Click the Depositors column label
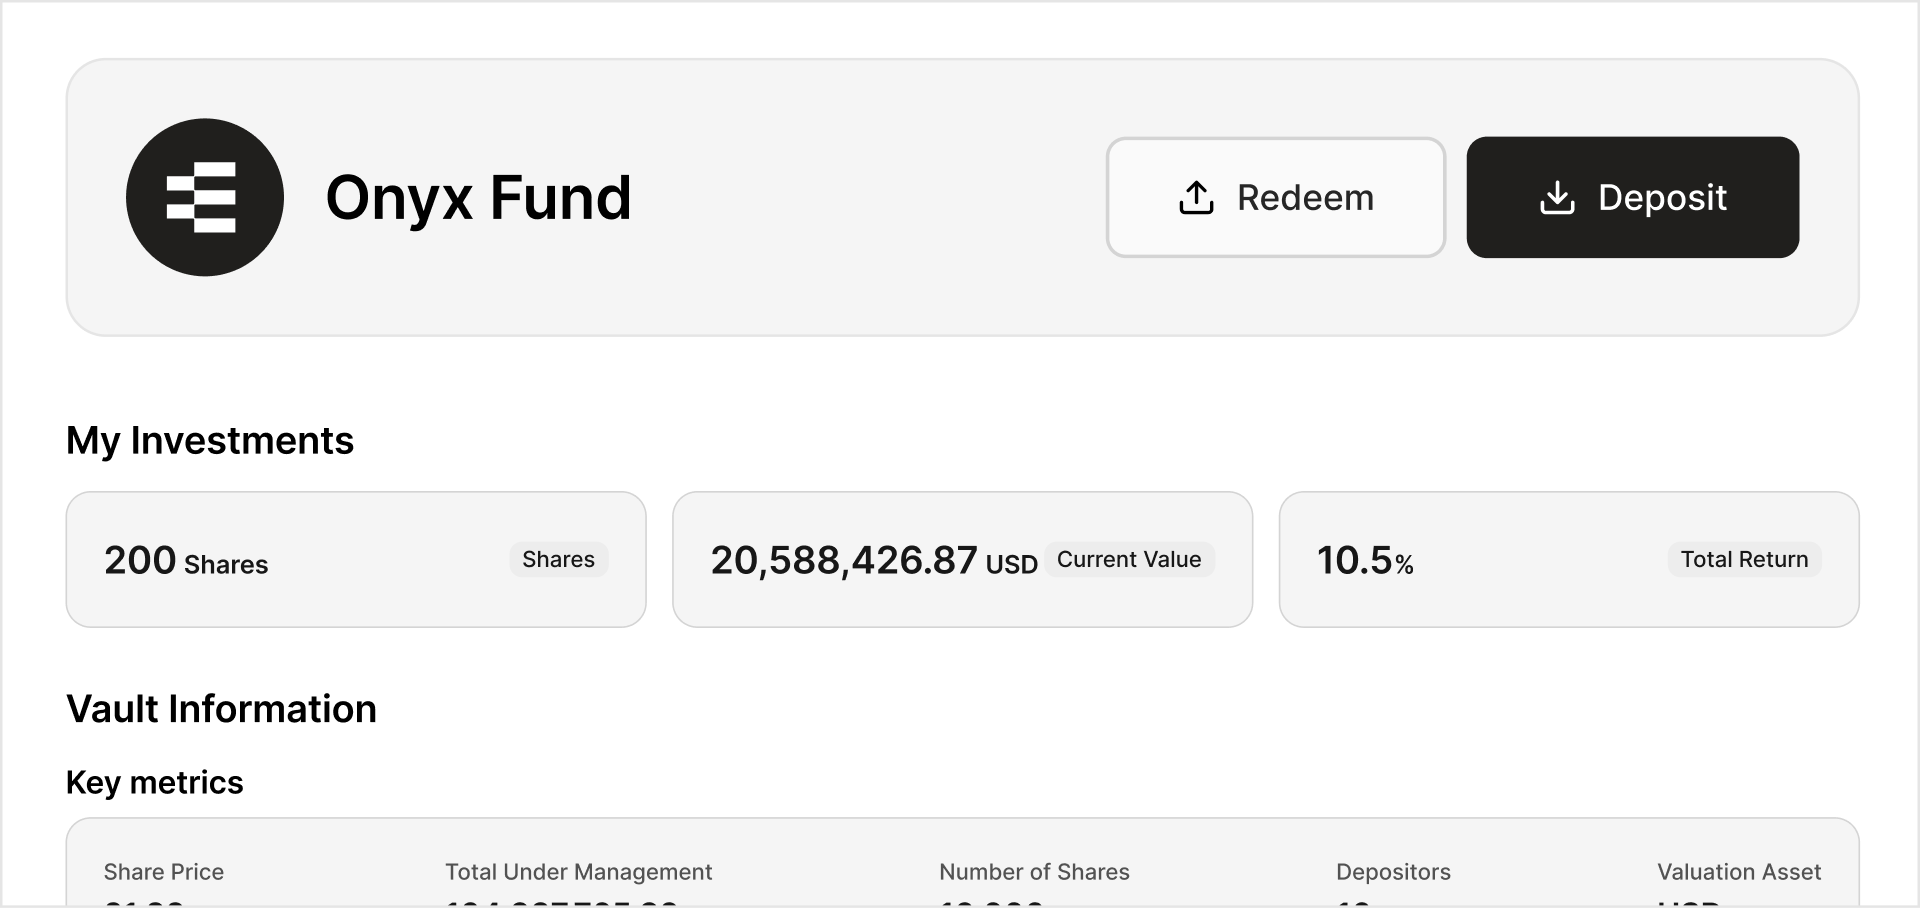 [x=1393, y=872]
